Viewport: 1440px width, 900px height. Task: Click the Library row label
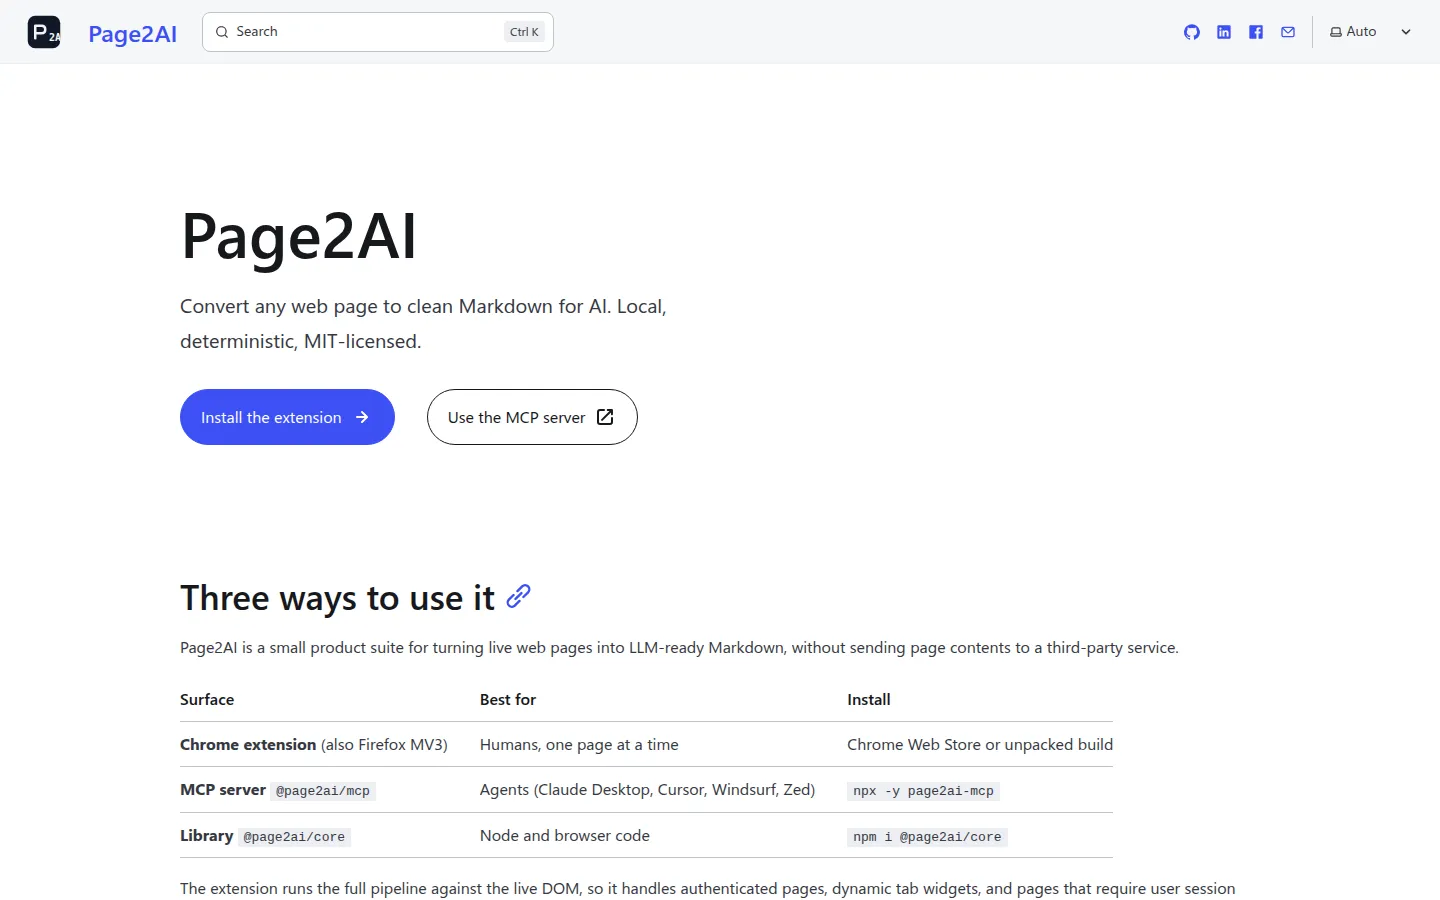[x=207, y=836]
